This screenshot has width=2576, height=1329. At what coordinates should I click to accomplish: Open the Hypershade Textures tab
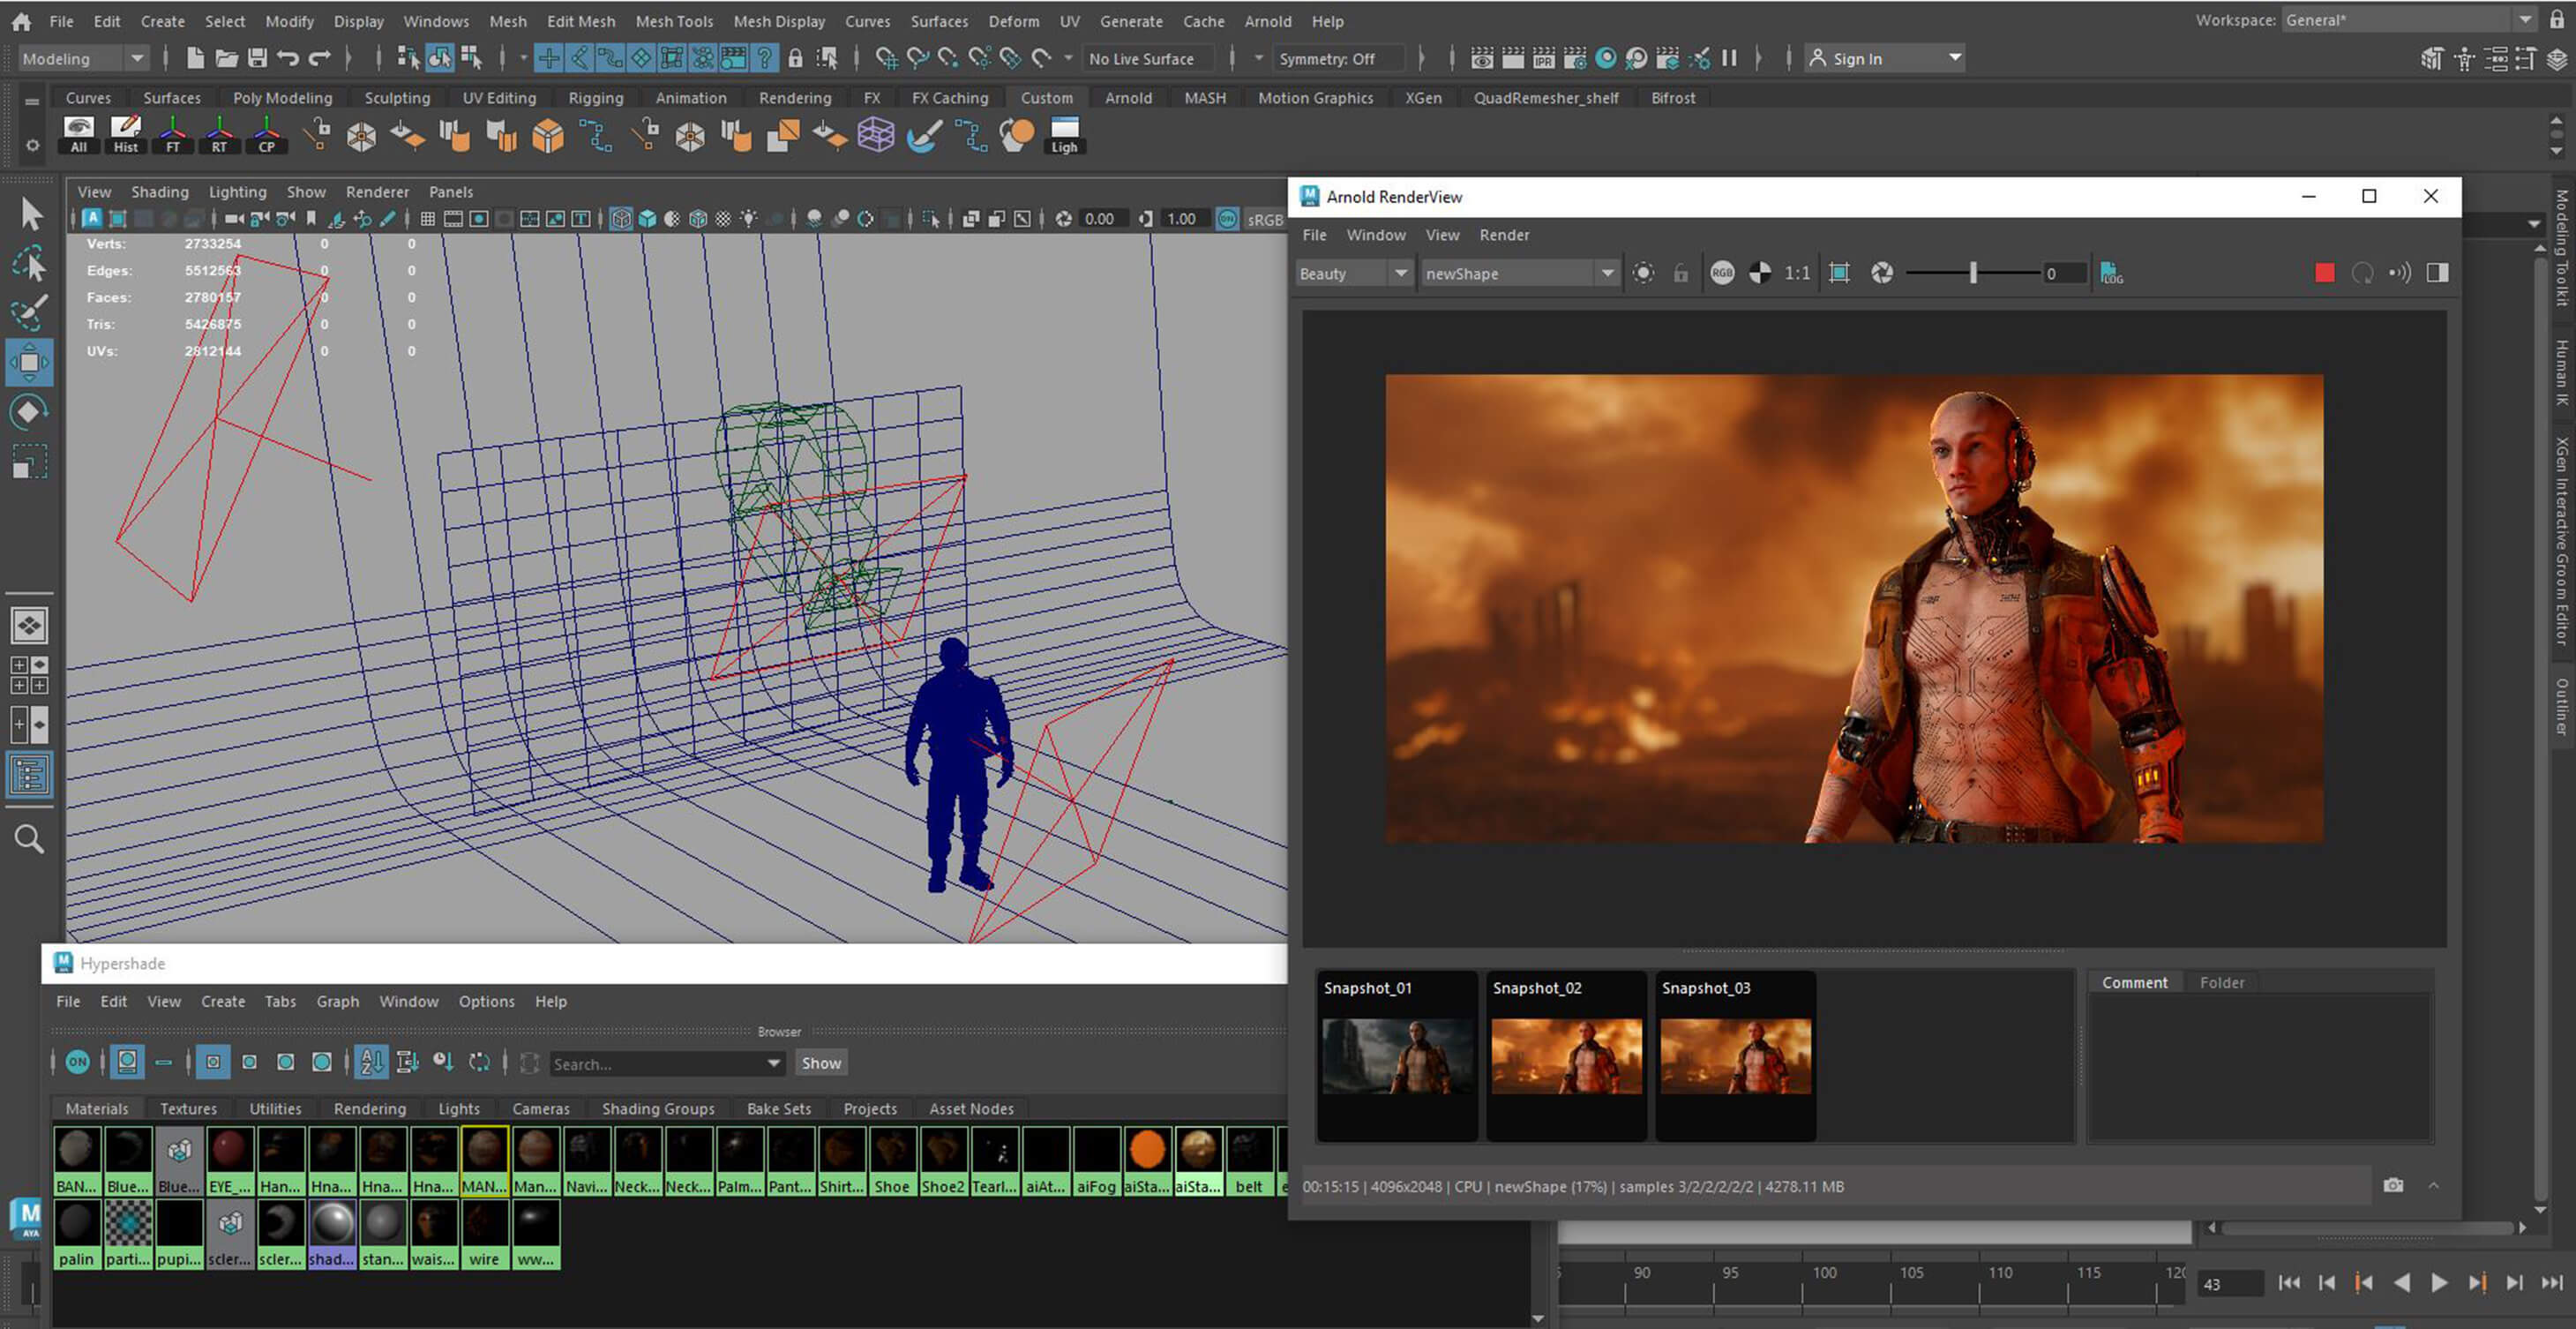188,1108
